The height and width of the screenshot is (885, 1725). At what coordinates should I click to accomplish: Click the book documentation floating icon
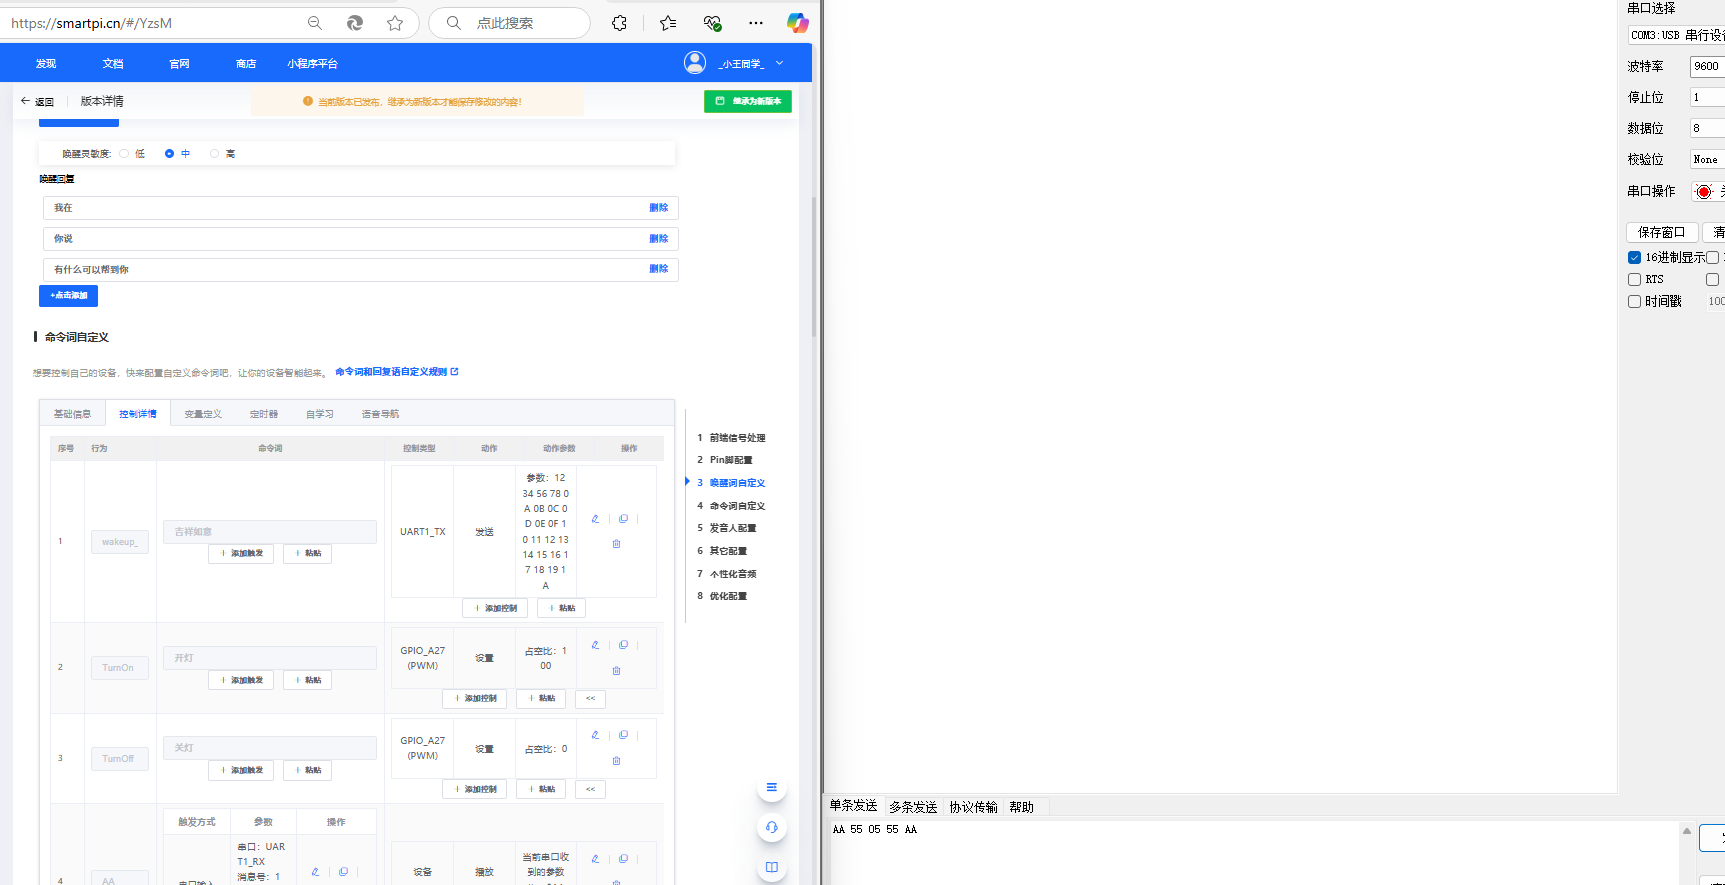point(771,867)
